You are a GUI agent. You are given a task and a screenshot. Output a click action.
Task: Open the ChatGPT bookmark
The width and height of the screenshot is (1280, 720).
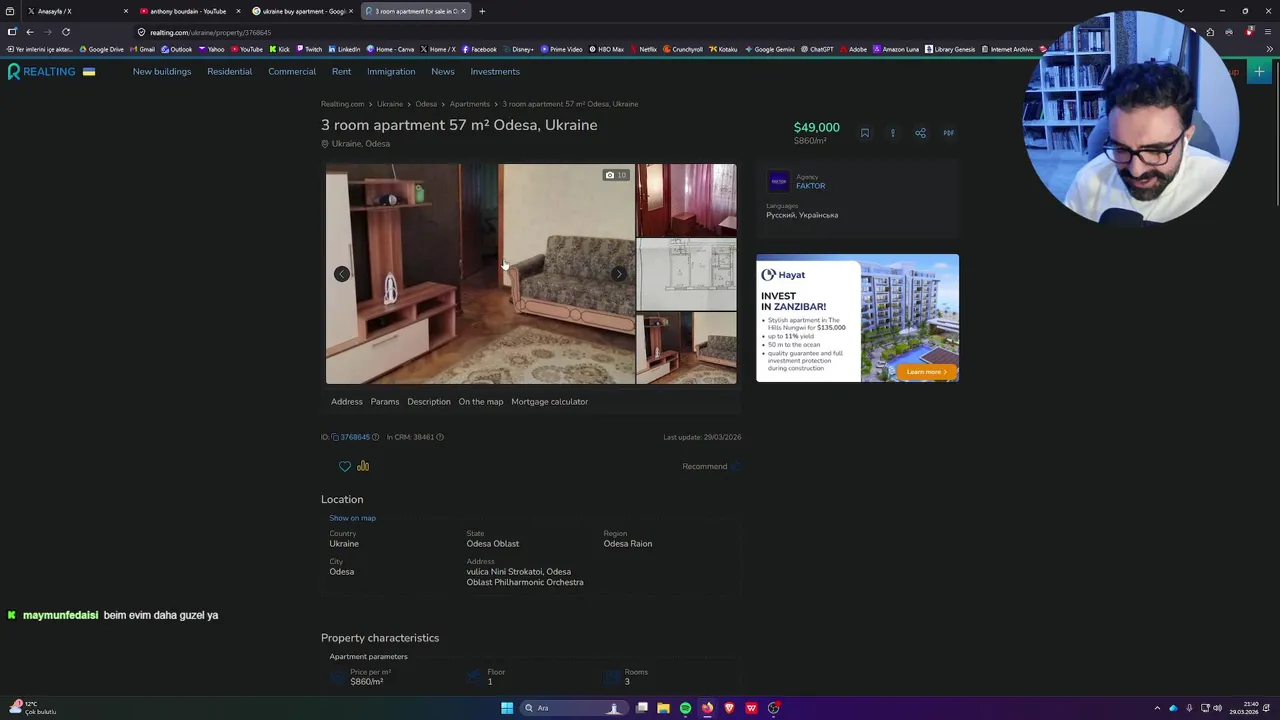[x=817, y=49]
